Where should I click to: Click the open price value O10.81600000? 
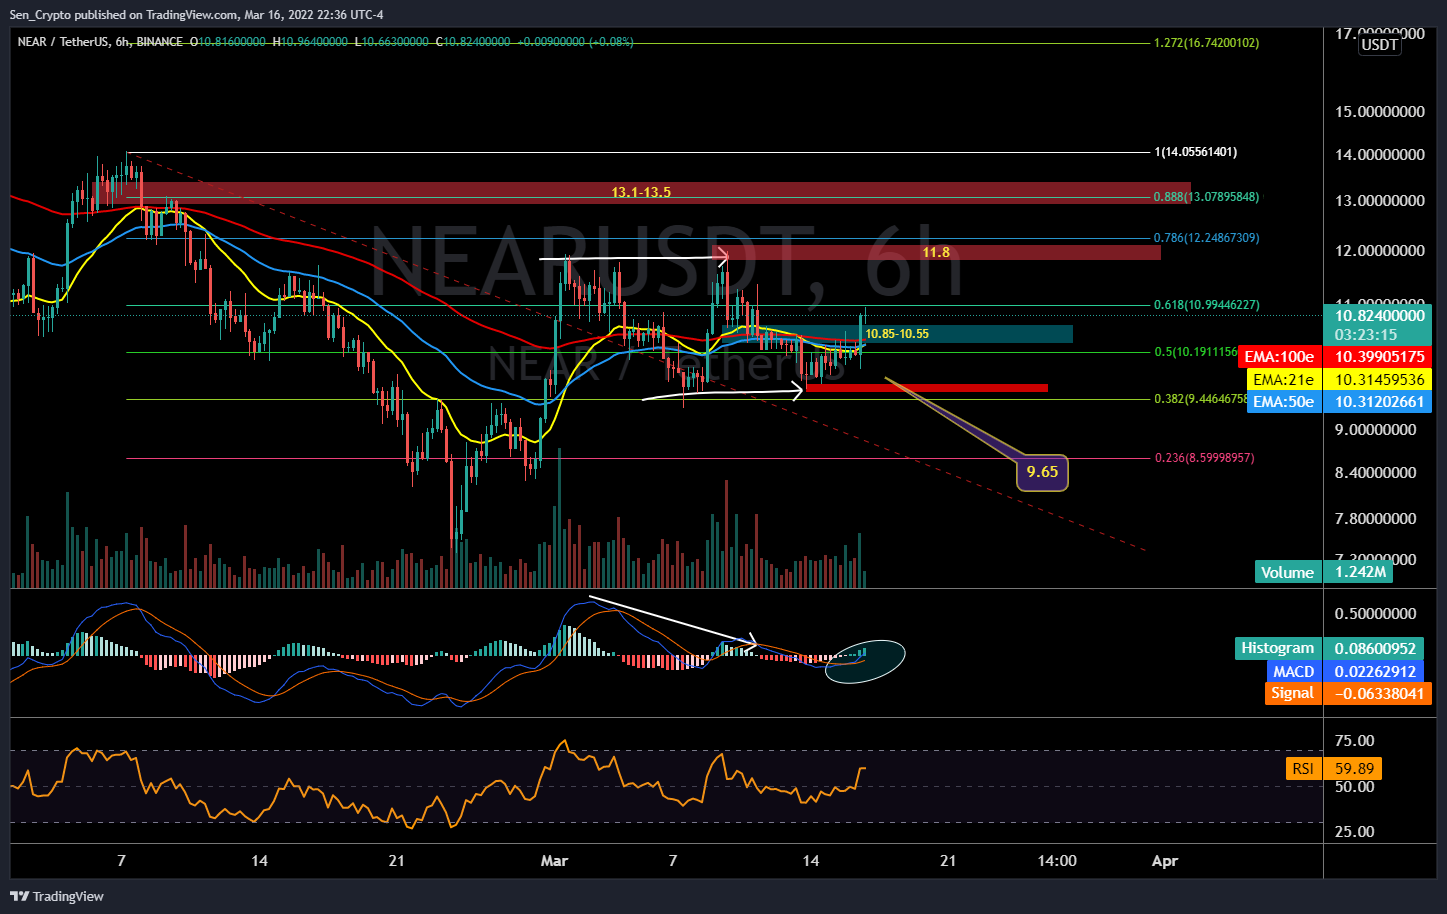[228, 42]
